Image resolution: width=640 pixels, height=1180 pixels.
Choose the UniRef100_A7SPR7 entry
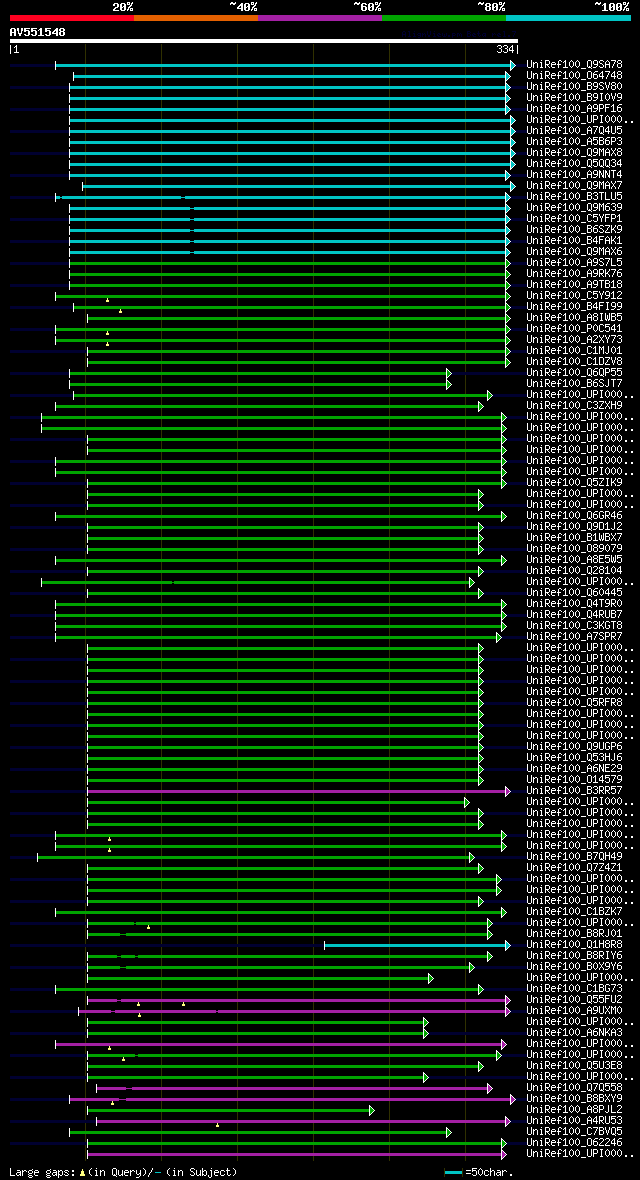point(574,636)
